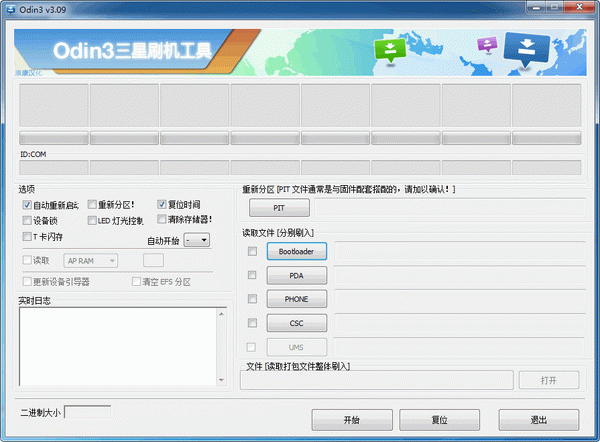Click the CSC file path field
Image resolution: width=600 pixels, height=442 pixels.
(460, 323)
